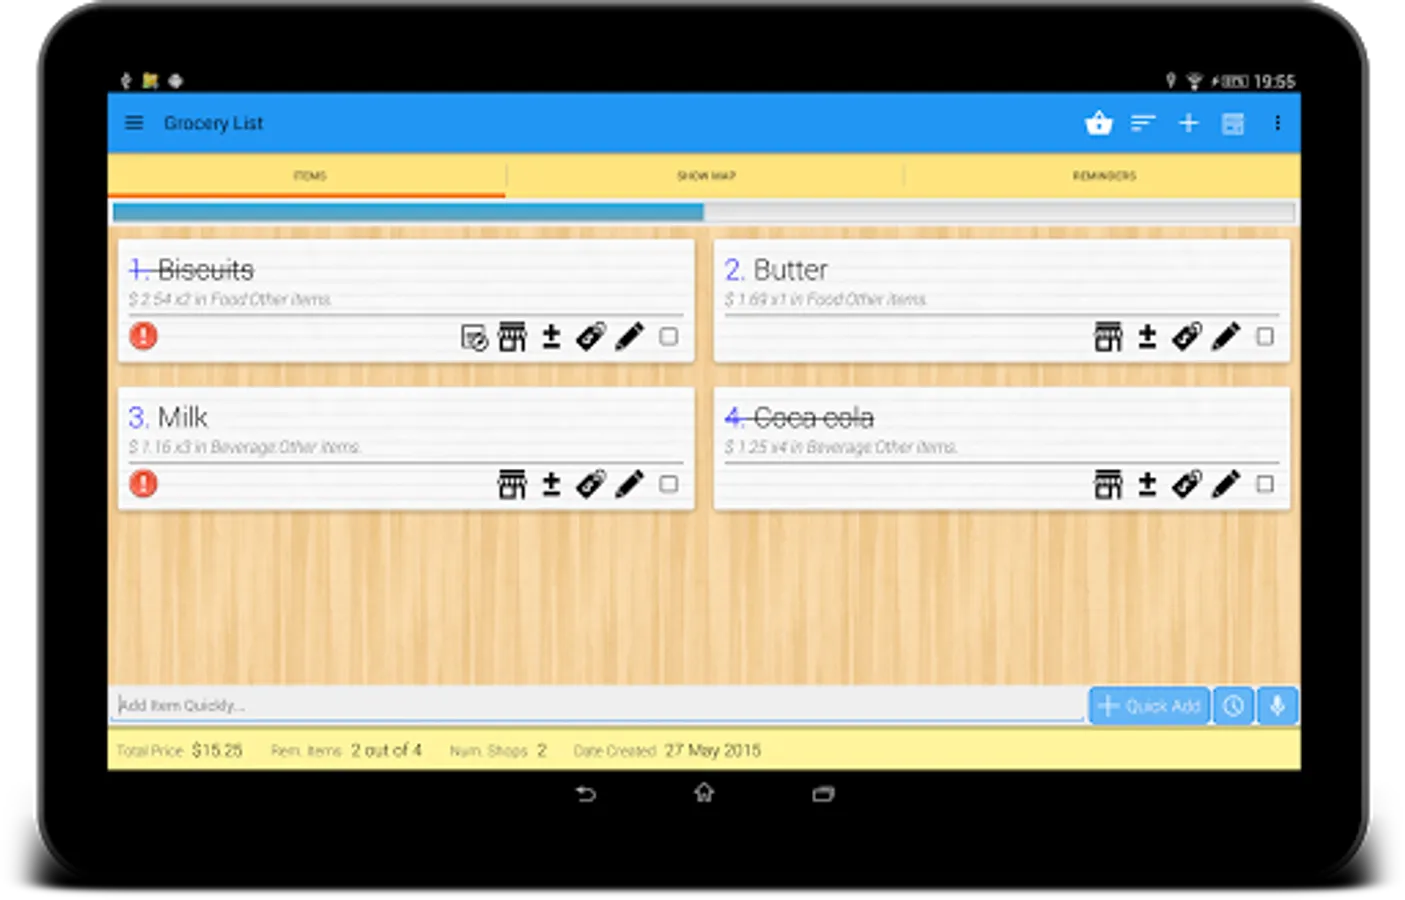Viewport: 1405px width, 900px height.
Task: Open the shop icon on Biscuits card
Action: 512,337
